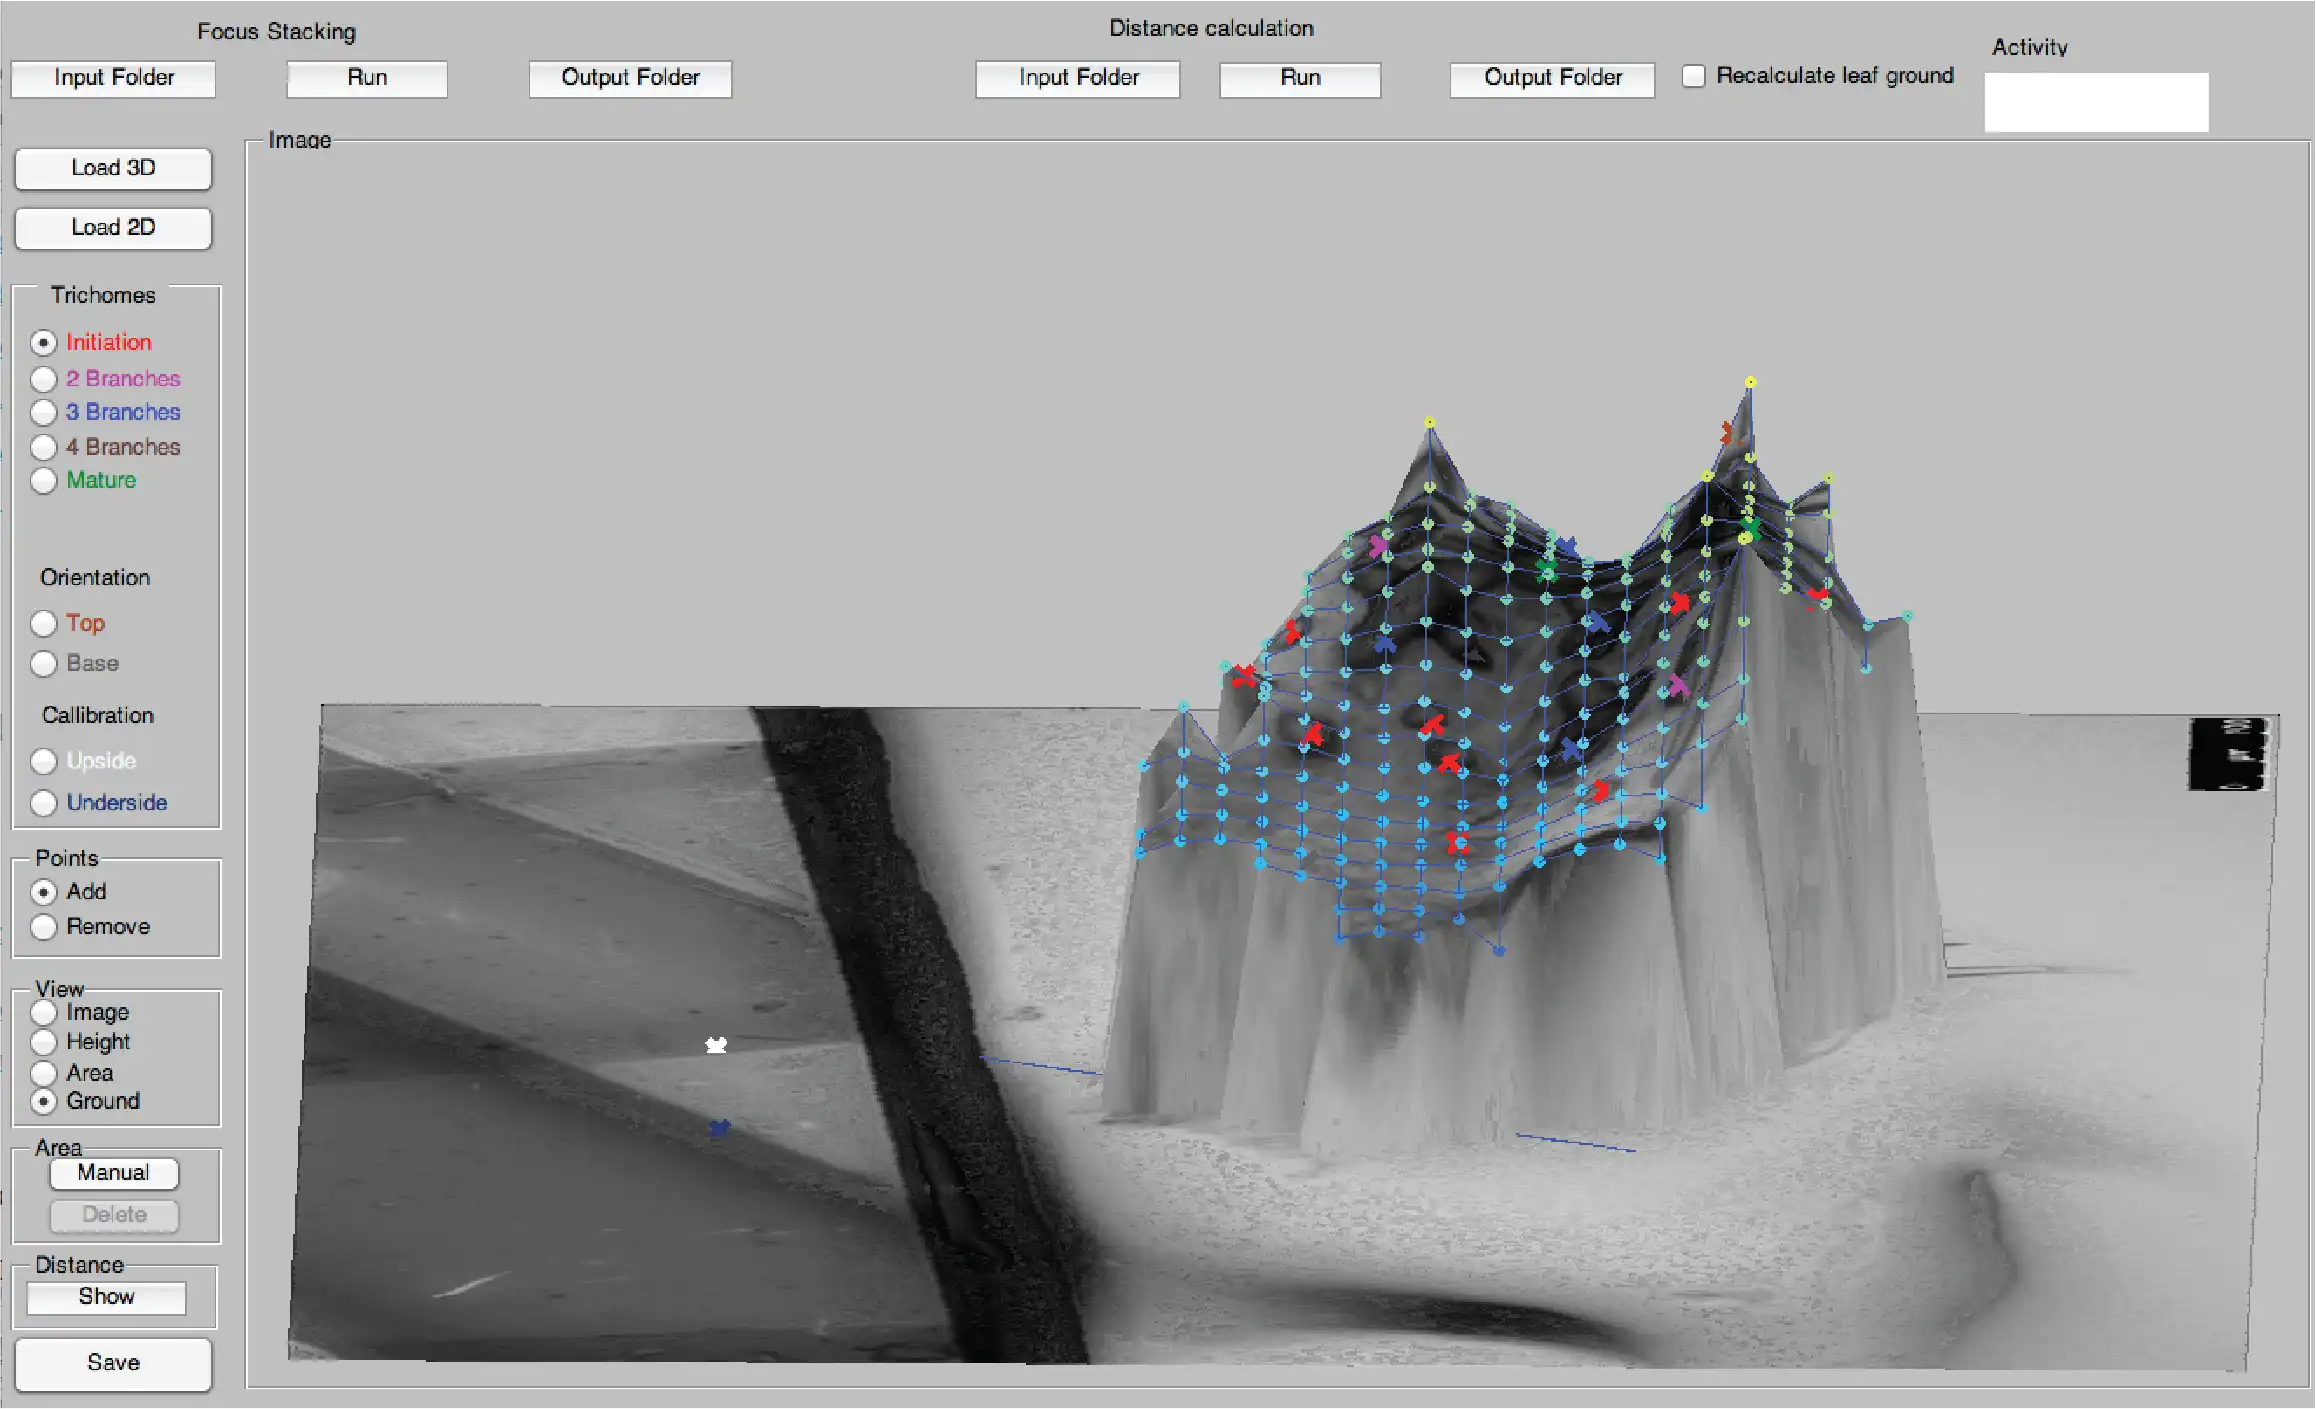Image resolution: width=2316 pixels, height=1409 pixels.
Task: Run the Distance calculation
Action: tap(1300, 78)
